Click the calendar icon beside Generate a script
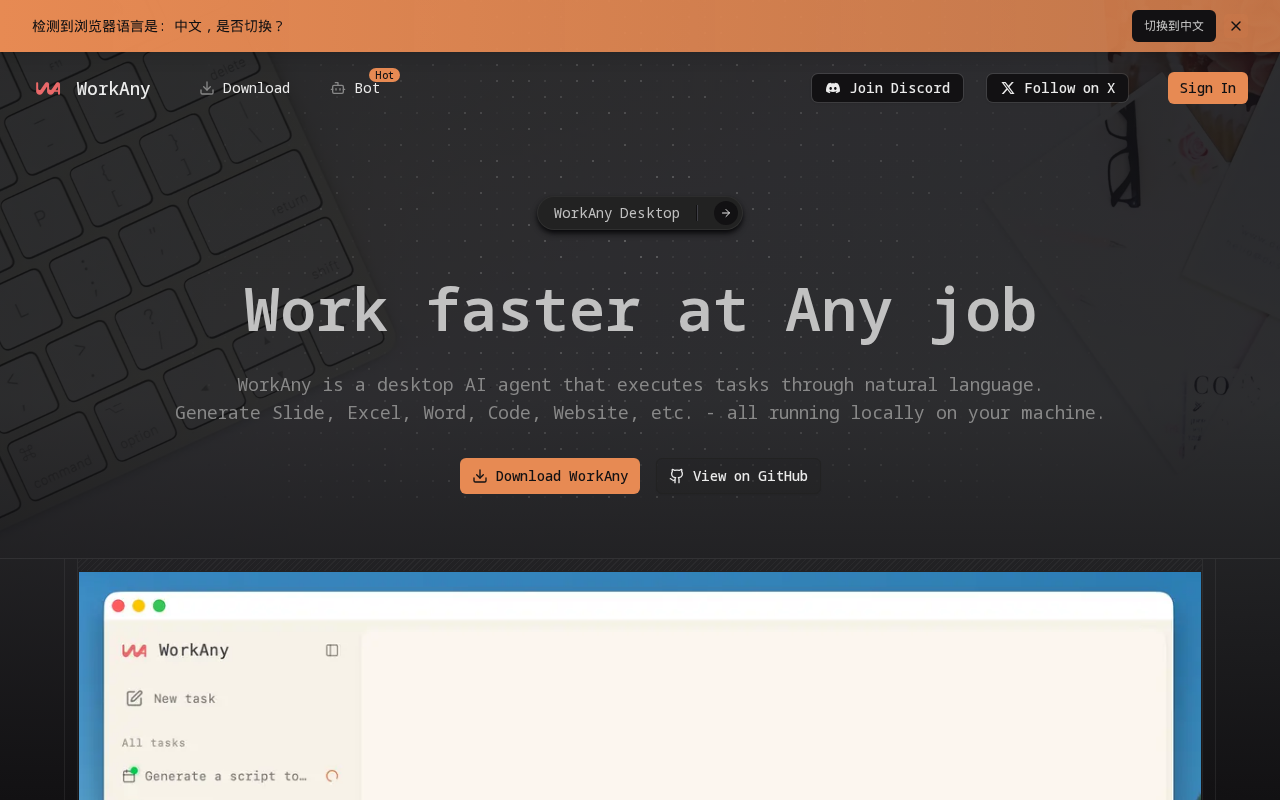The image size is (1280, 800). point(129,775)
